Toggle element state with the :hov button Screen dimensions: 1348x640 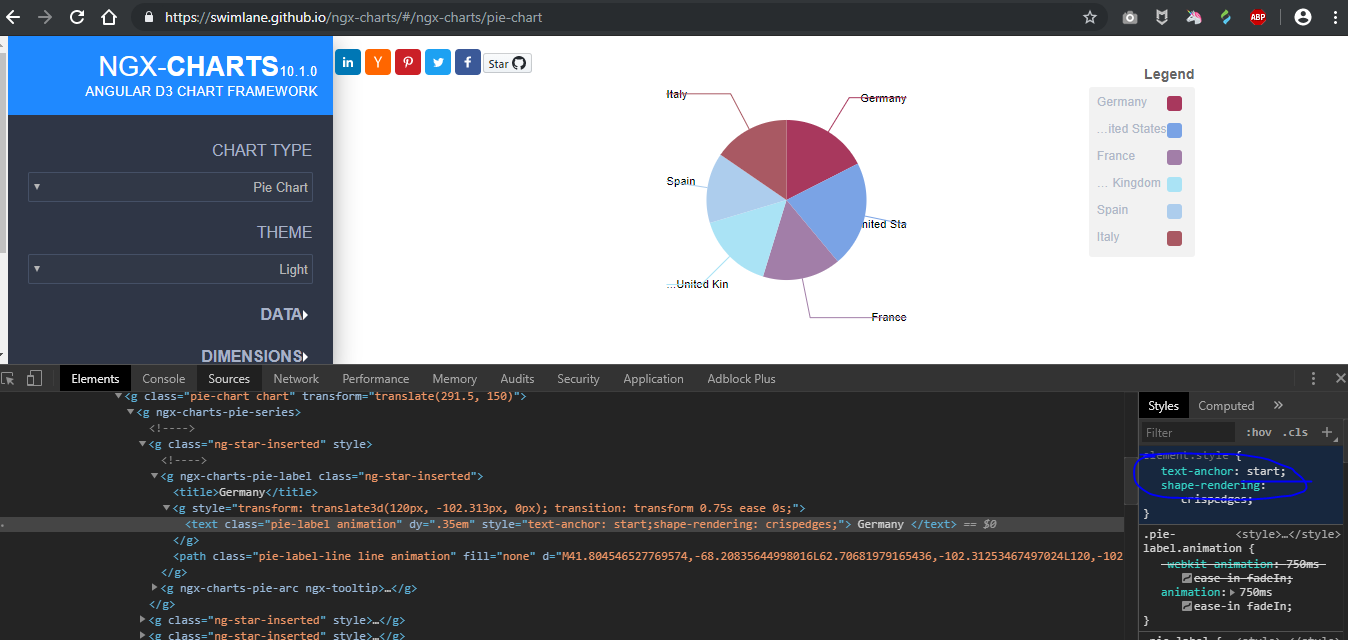point(1258,432)
